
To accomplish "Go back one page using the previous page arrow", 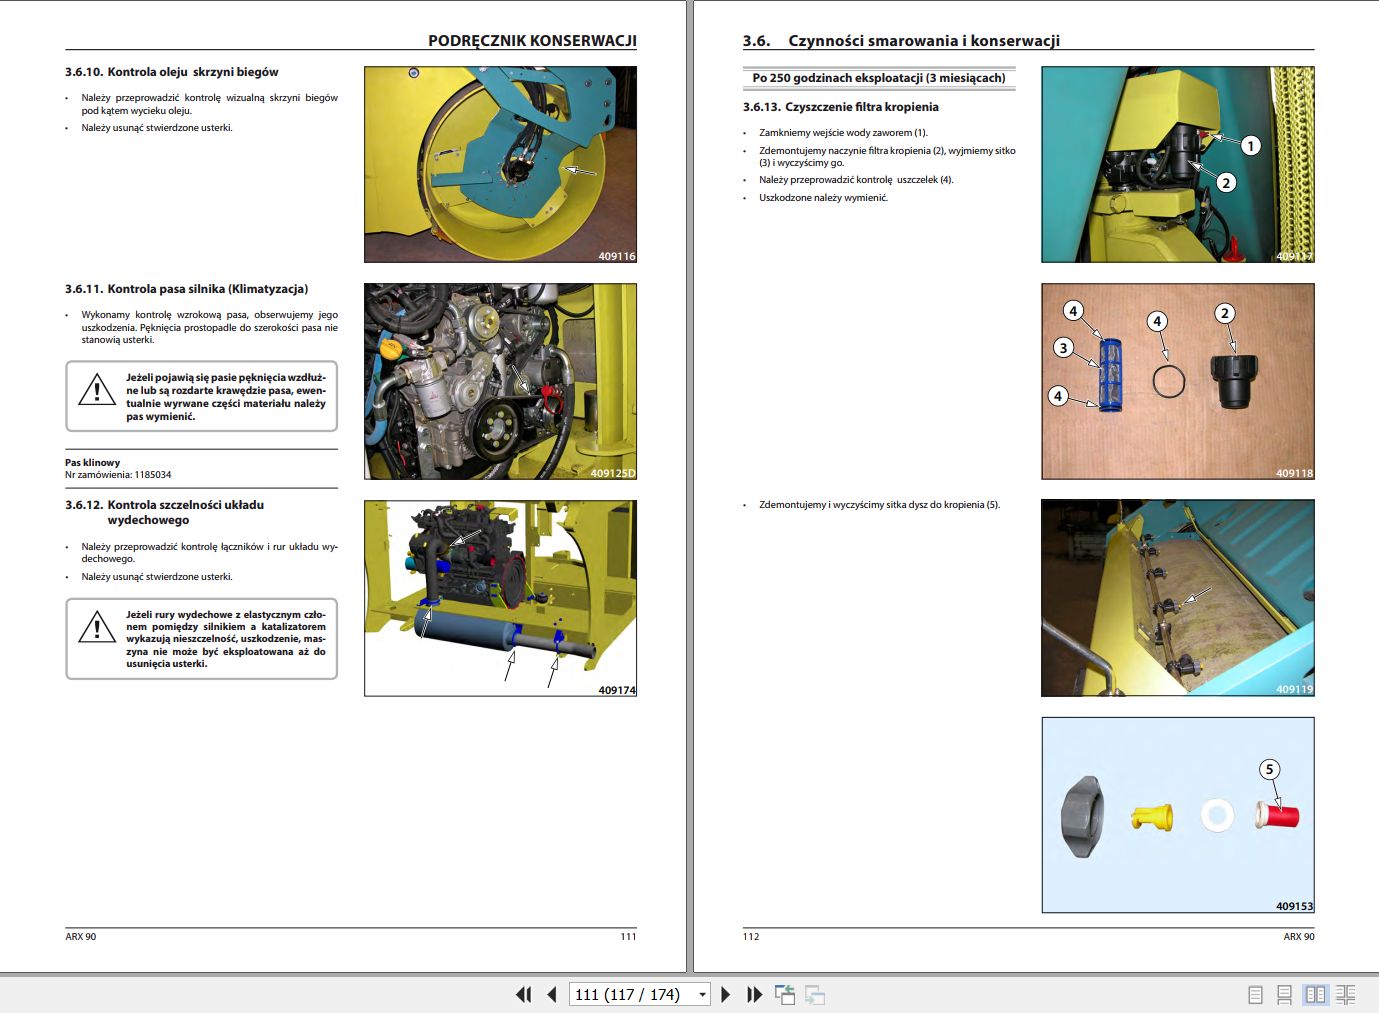I will [551, 994].
